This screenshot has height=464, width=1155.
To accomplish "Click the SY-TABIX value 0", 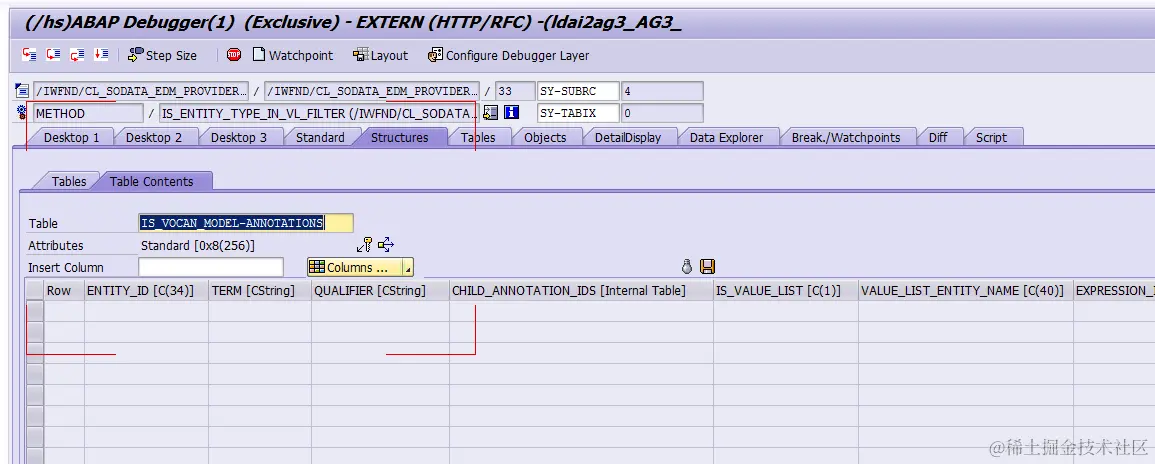I will coord(661,113).
